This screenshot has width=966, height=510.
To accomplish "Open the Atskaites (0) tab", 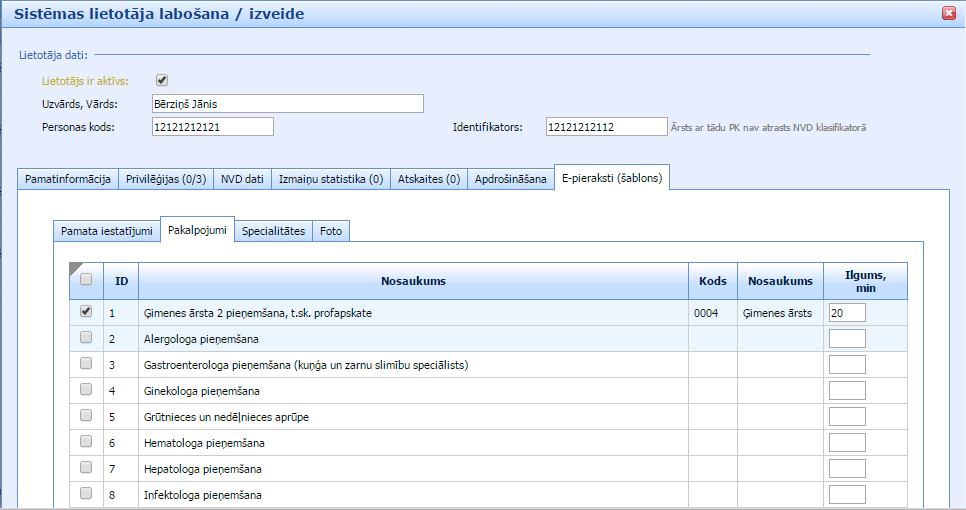I will pyautogui.click(x=428, y=179).
